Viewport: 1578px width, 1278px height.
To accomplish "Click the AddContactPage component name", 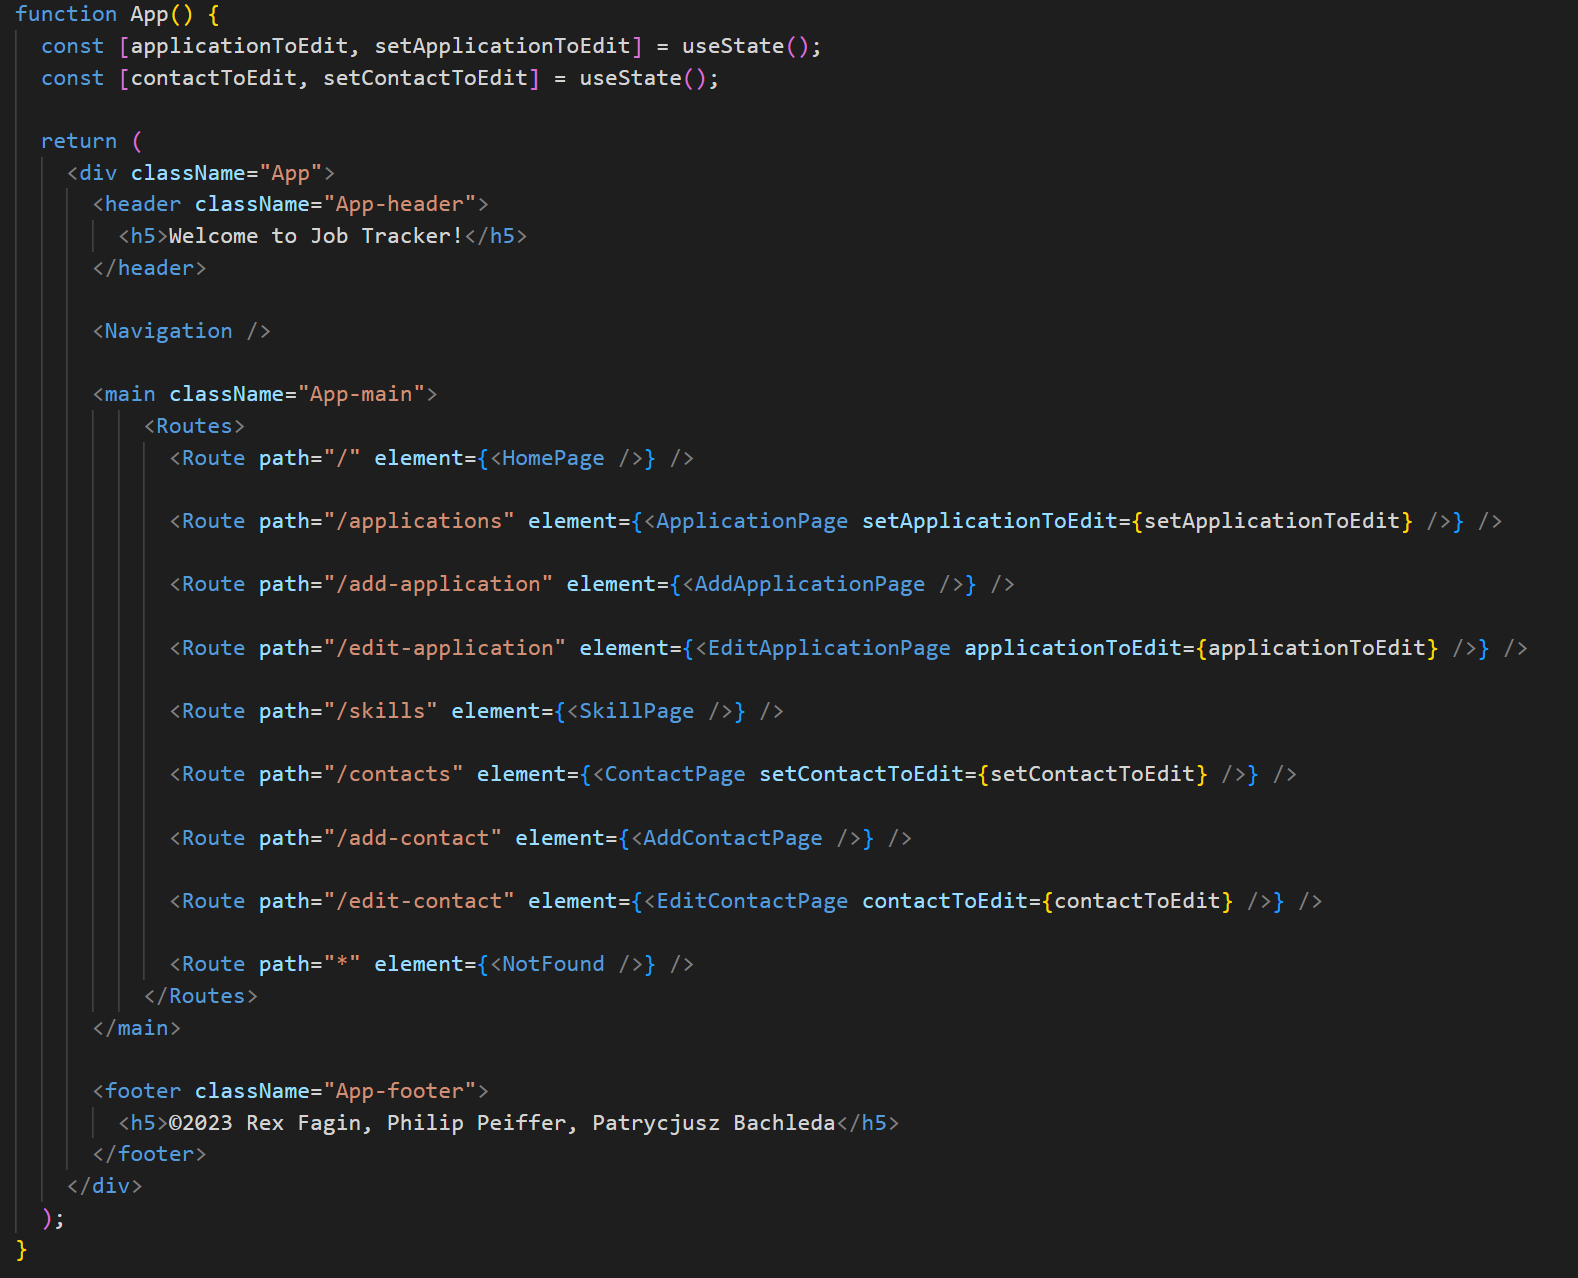I will pyautogui.click(x=732, y=838).
